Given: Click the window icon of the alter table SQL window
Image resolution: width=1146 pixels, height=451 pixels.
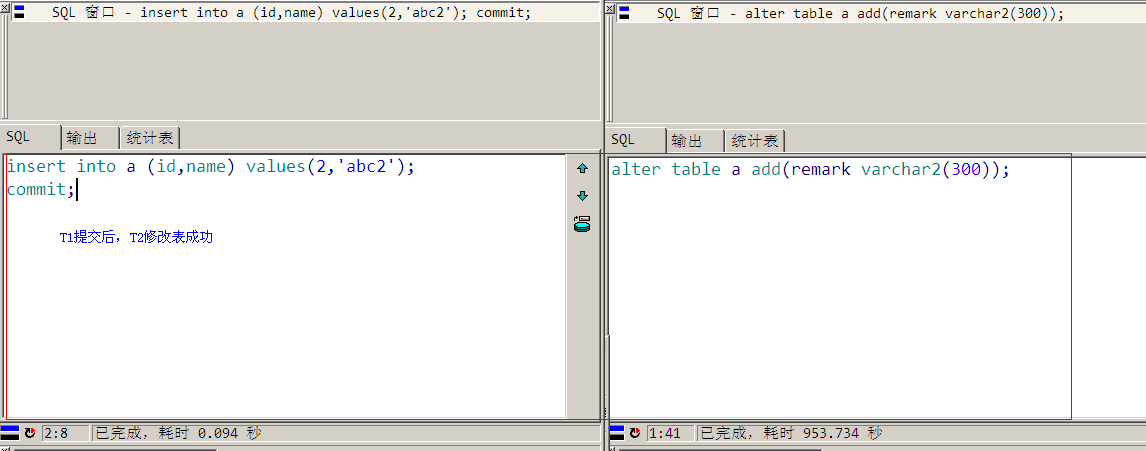Looking at the screenshot, I should coord(624,12).
